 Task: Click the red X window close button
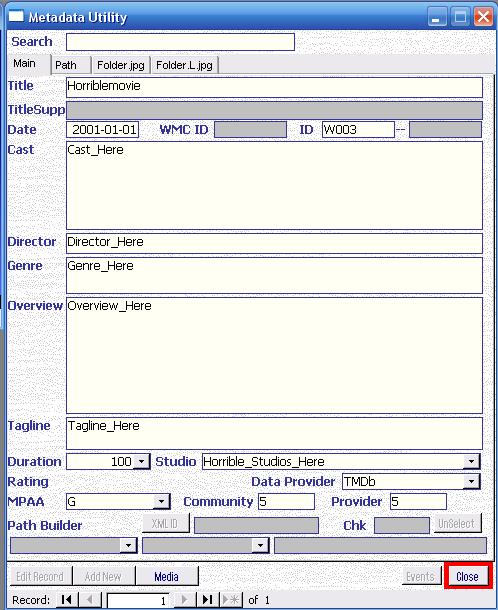[483, 17]
